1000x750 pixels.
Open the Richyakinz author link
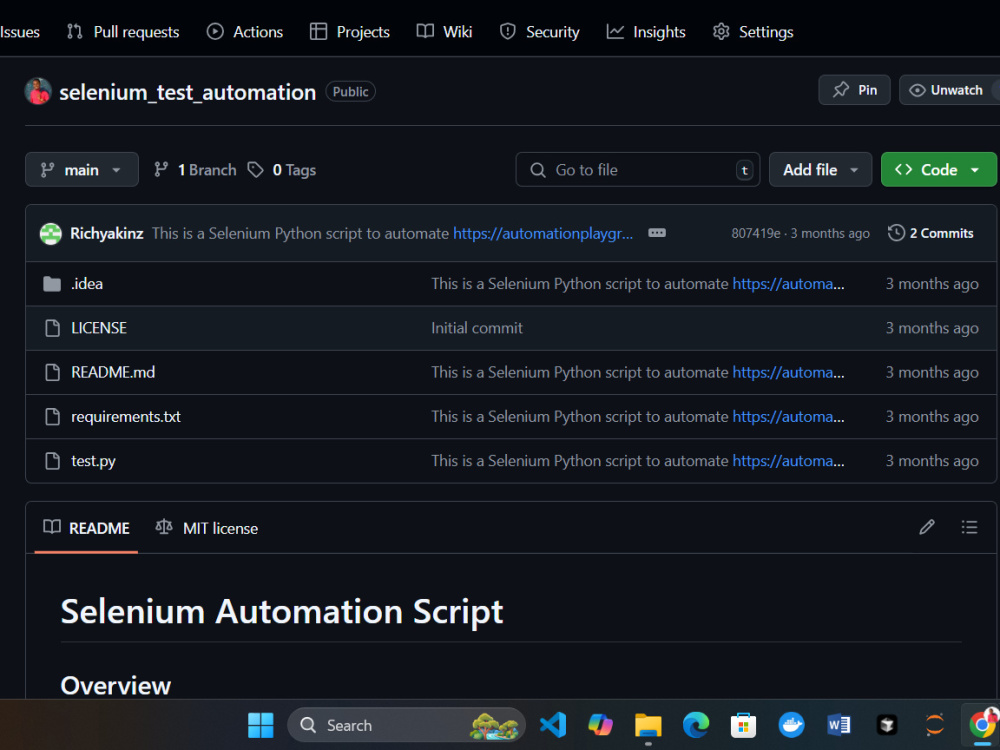(x=107, y=233)
